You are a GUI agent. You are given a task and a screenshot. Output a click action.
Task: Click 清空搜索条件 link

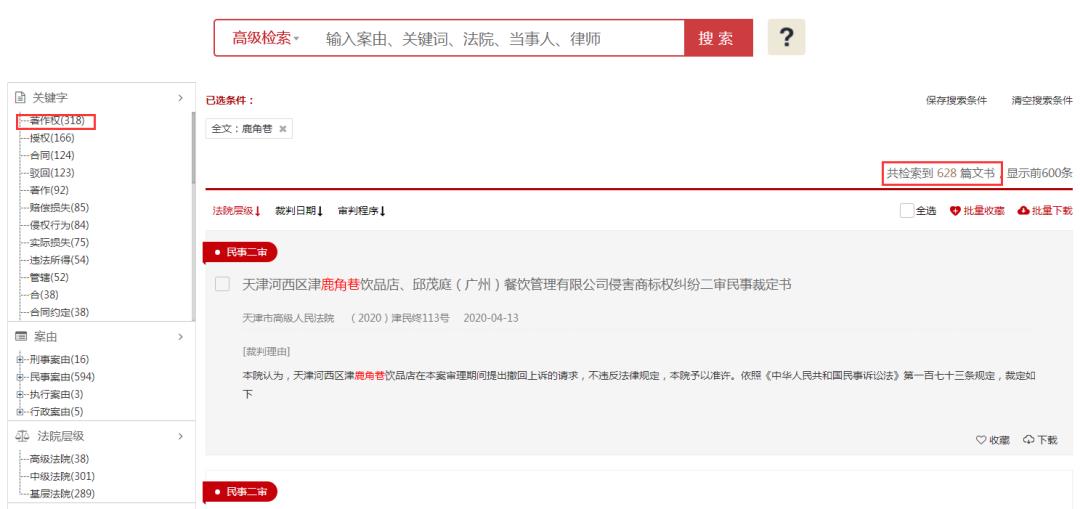(1041, 100)
